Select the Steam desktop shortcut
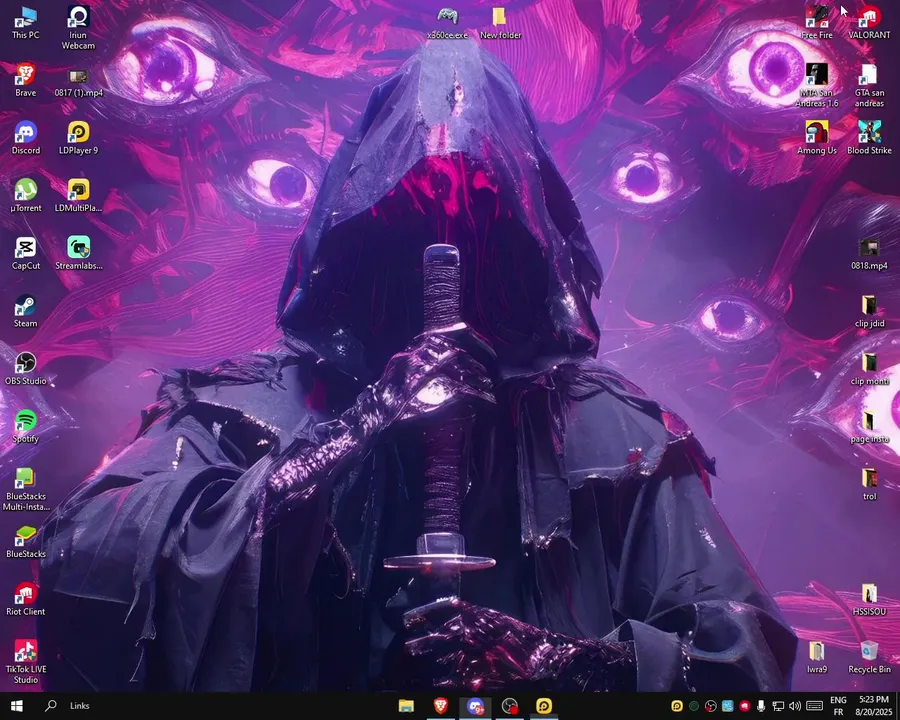900x720 pixels. pyautogui.click(x=26, y=311)
